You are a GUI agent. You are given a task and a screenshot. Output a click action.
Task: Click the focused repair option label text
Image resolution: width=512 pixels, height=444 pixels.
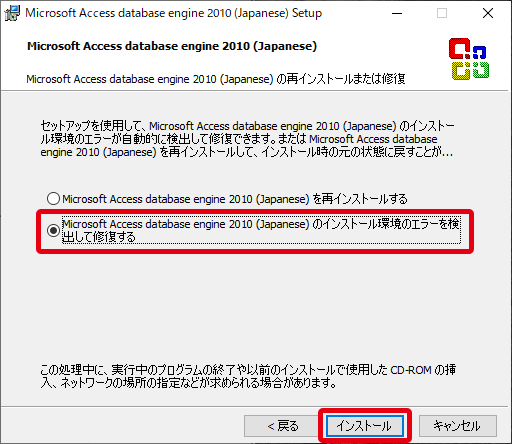click(x=261, y=230)
